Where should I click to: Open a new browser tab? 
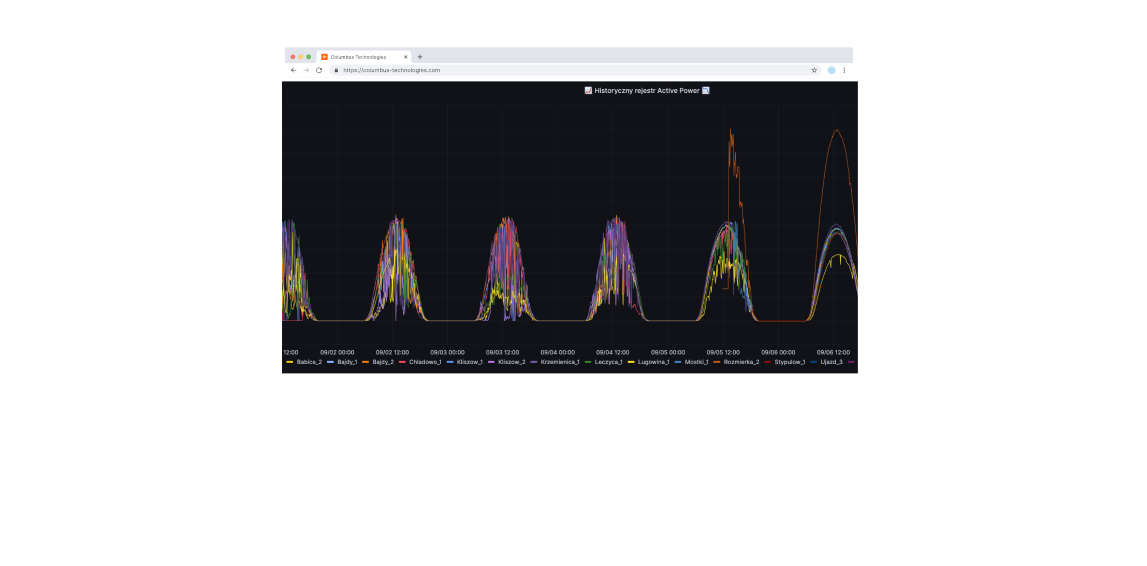tap(420, 57)
